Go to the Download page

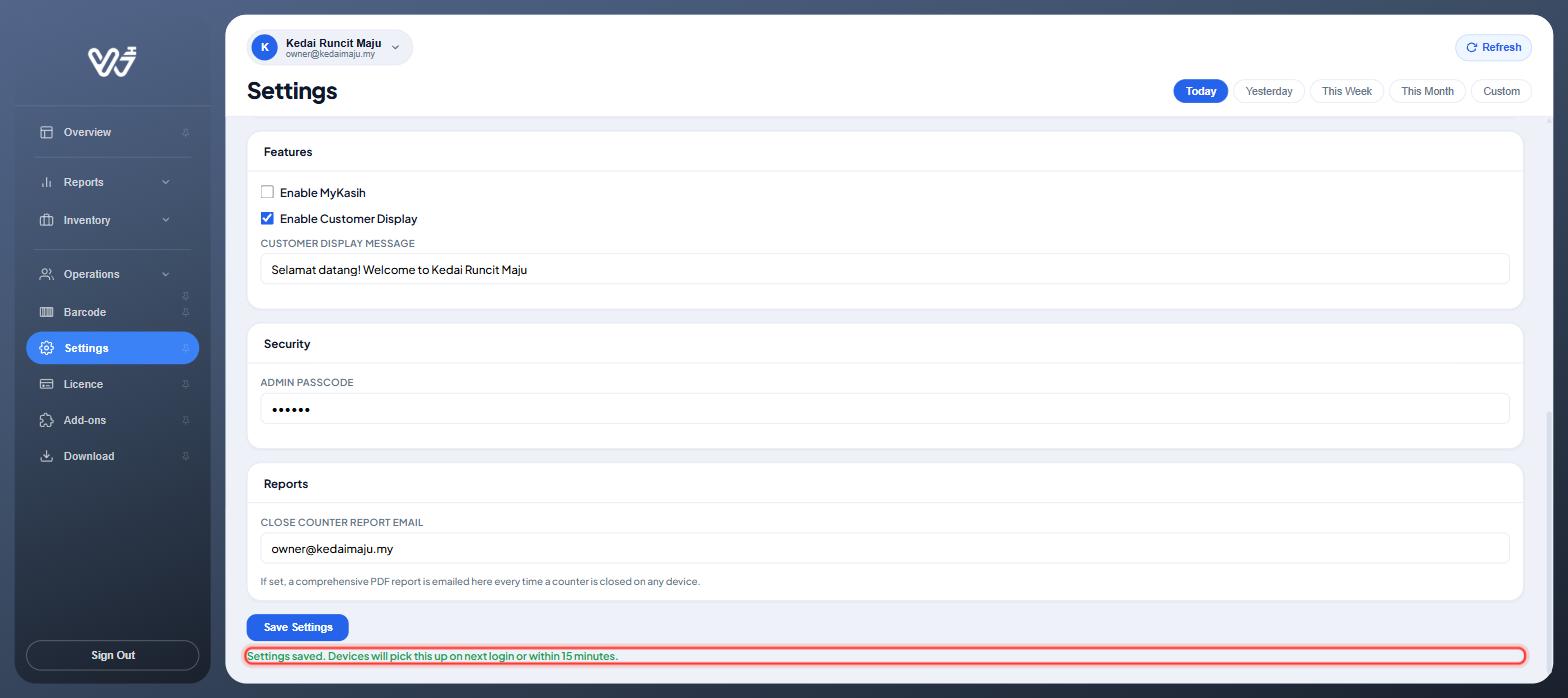(112, 456)
